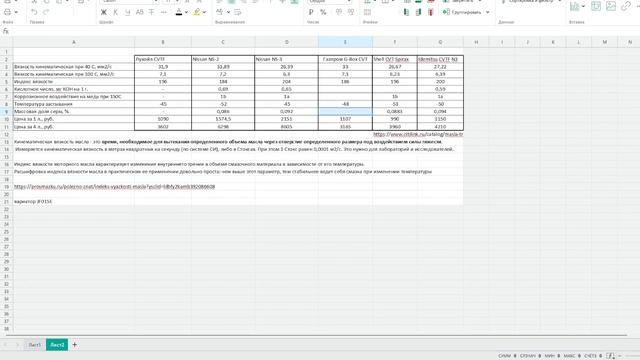The image size is (640, 360).
Task: Select the Idemitsu CVTF N3 header cell
Action: click(x=440, y=59)
